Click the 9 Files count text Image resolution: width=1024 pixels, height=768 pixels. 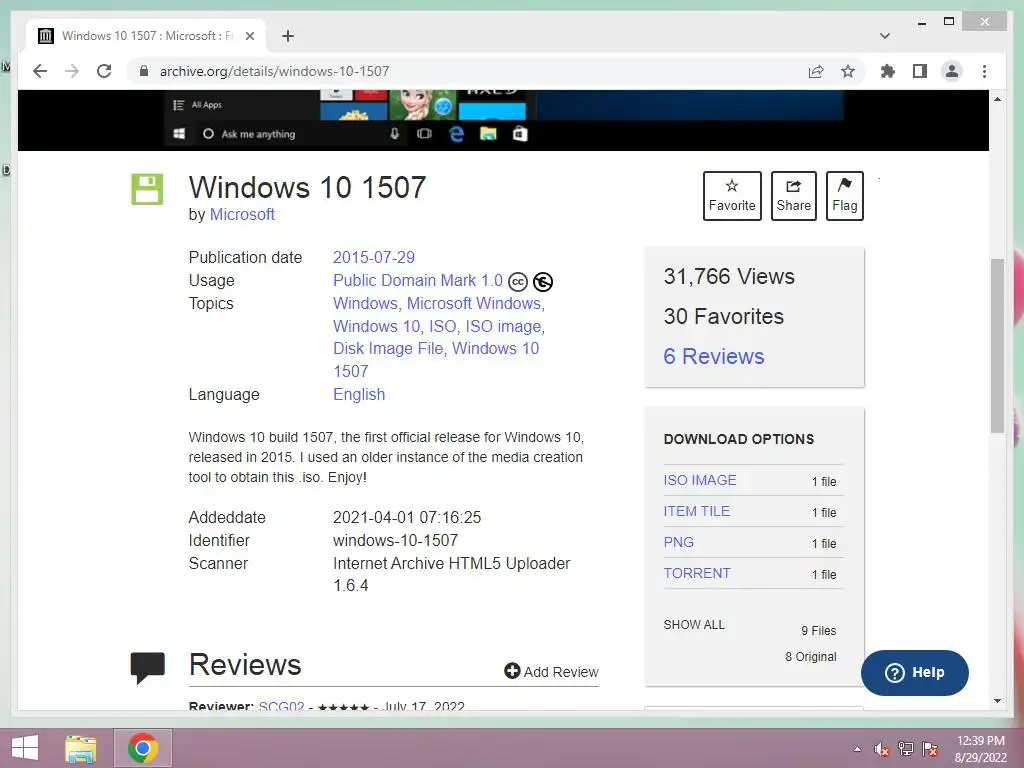tap(818, 630)
